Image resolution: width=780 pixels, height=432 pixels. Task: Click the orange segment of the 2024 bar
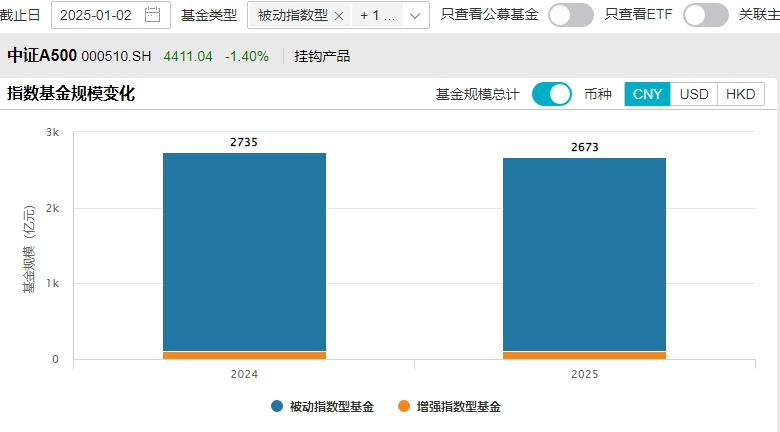244,355
